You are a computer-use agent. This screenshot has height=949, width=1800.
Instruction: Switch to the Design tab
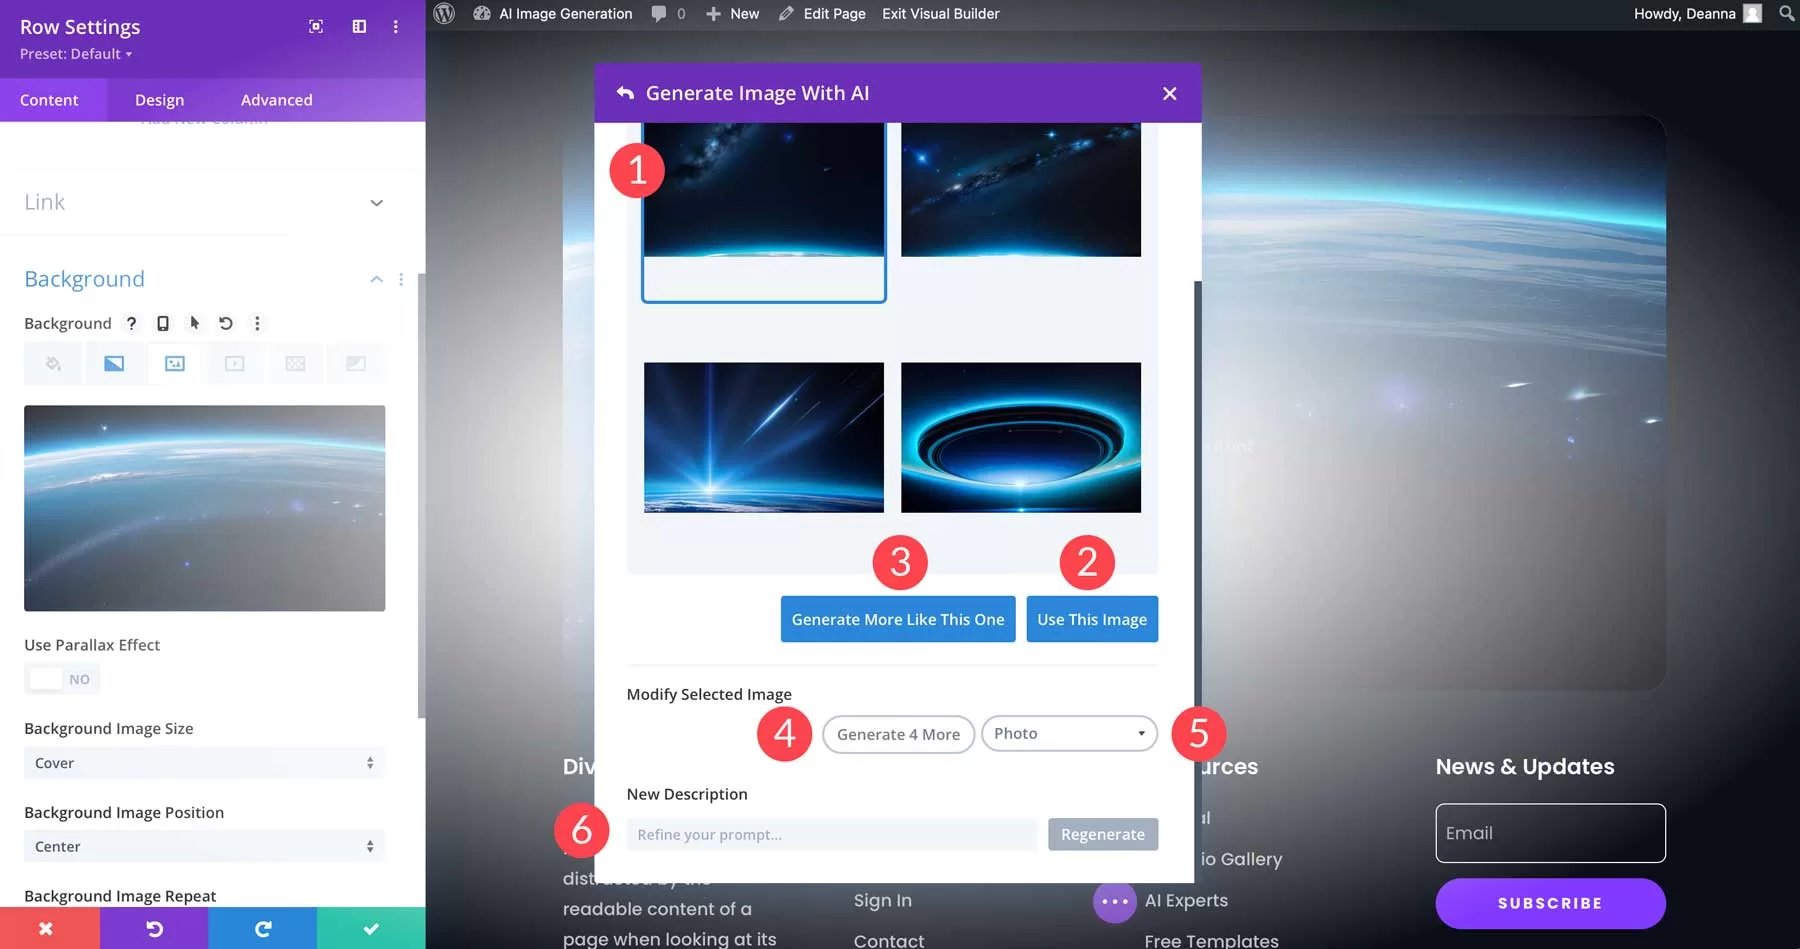tap(160, 100)
